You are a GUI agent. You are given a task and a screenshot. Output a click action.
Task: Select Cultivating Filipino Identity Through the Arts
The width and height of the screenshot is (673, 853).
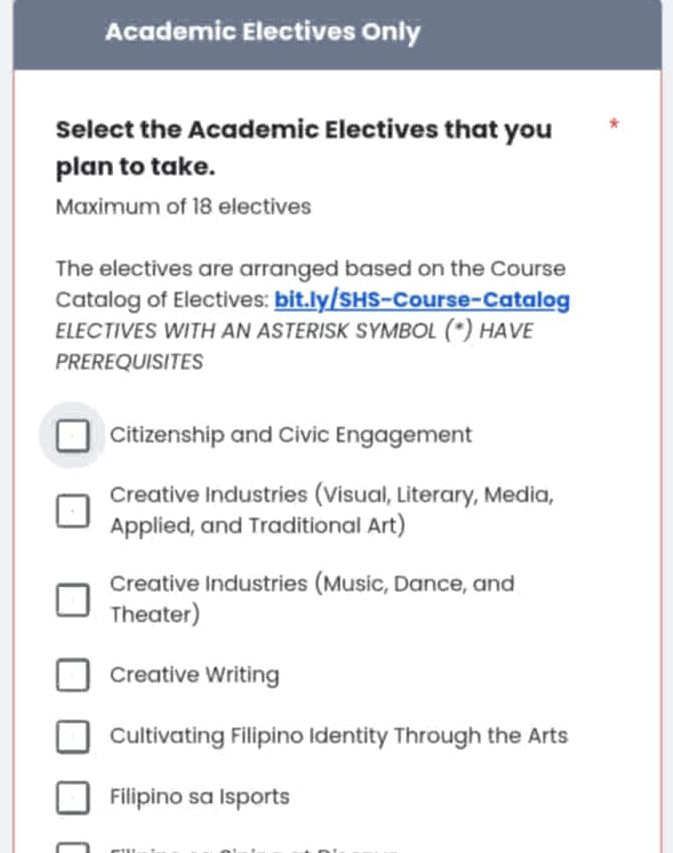pyautogui.click(x=72, y=736)
